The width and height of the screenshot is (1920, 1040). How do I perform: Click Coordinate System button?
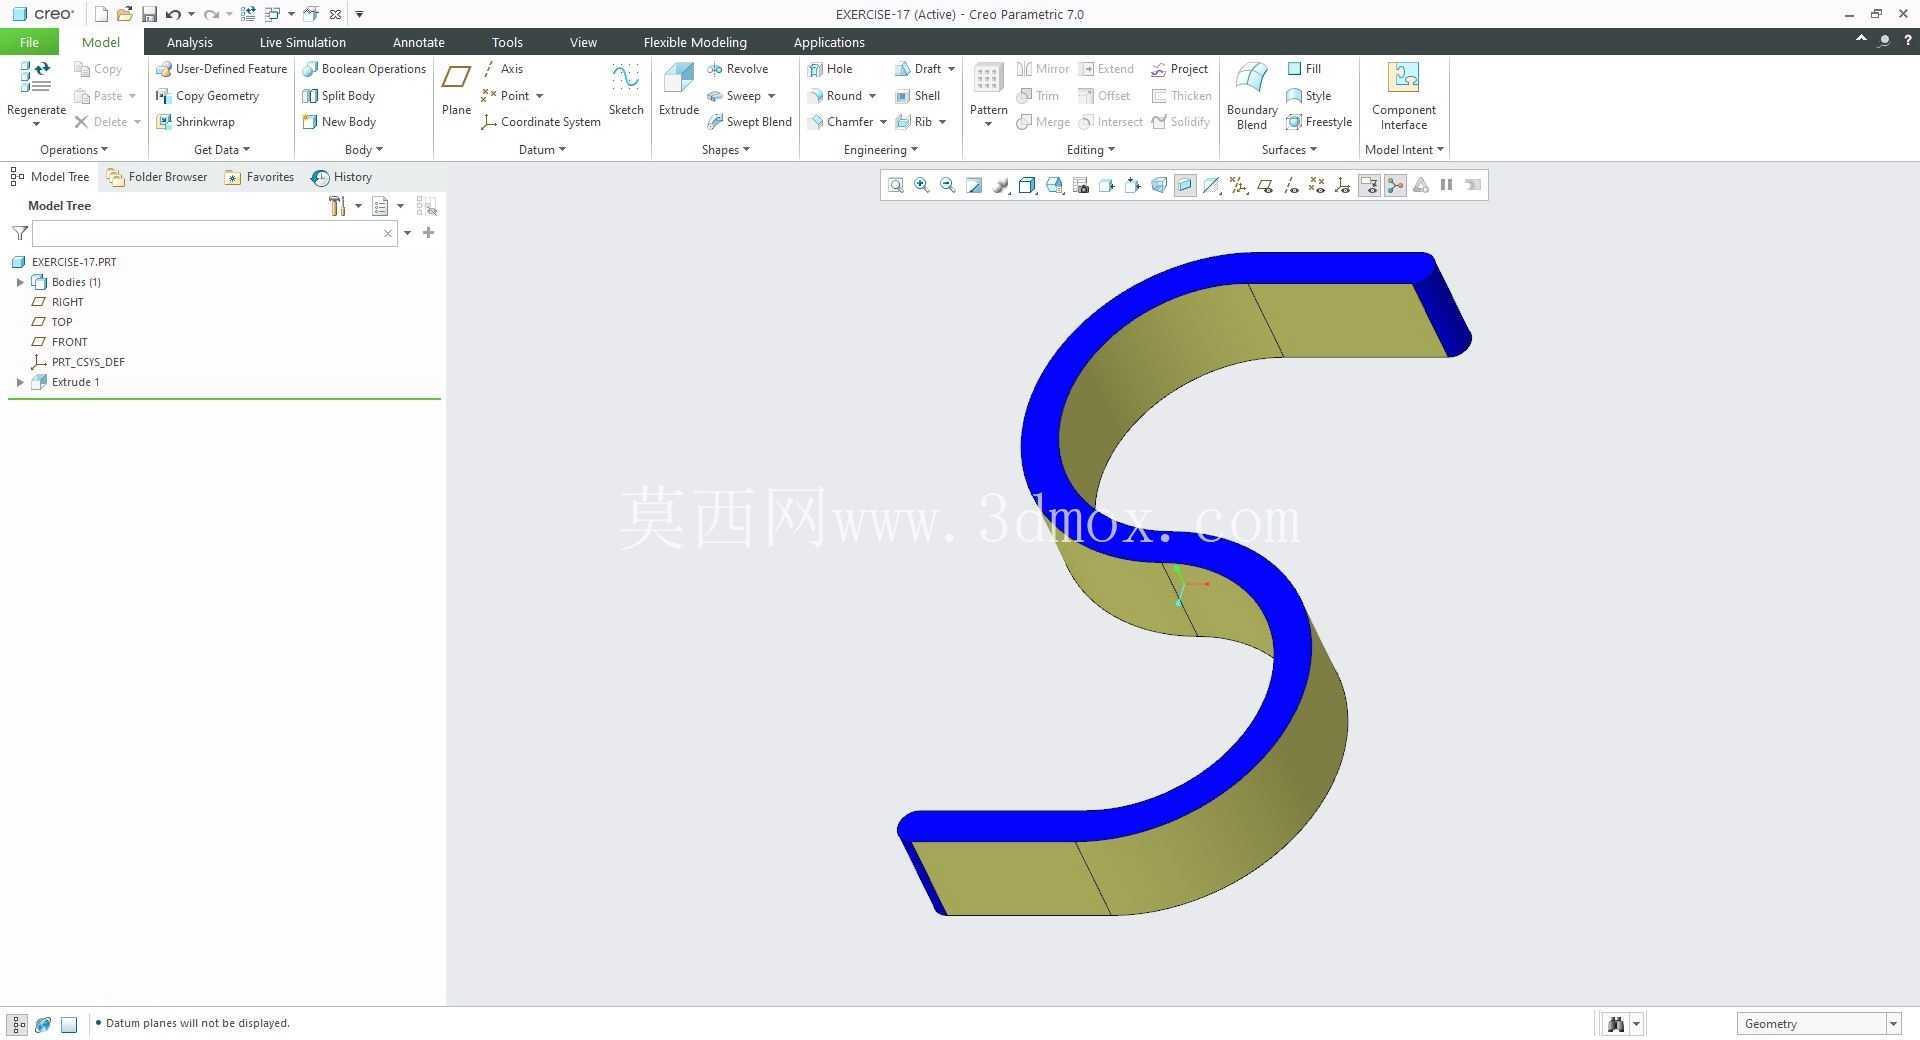pos(540,122)
